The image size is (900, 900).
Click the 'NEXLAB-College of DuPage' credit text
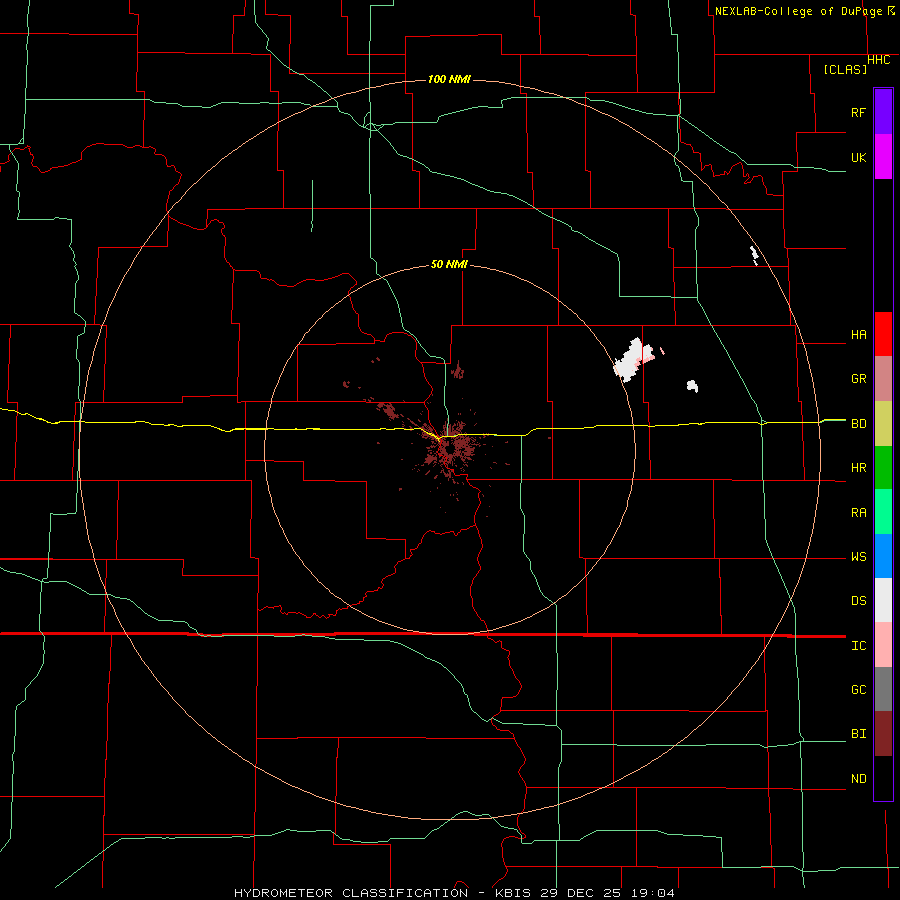pyautogui.click(x=800, y=11)
